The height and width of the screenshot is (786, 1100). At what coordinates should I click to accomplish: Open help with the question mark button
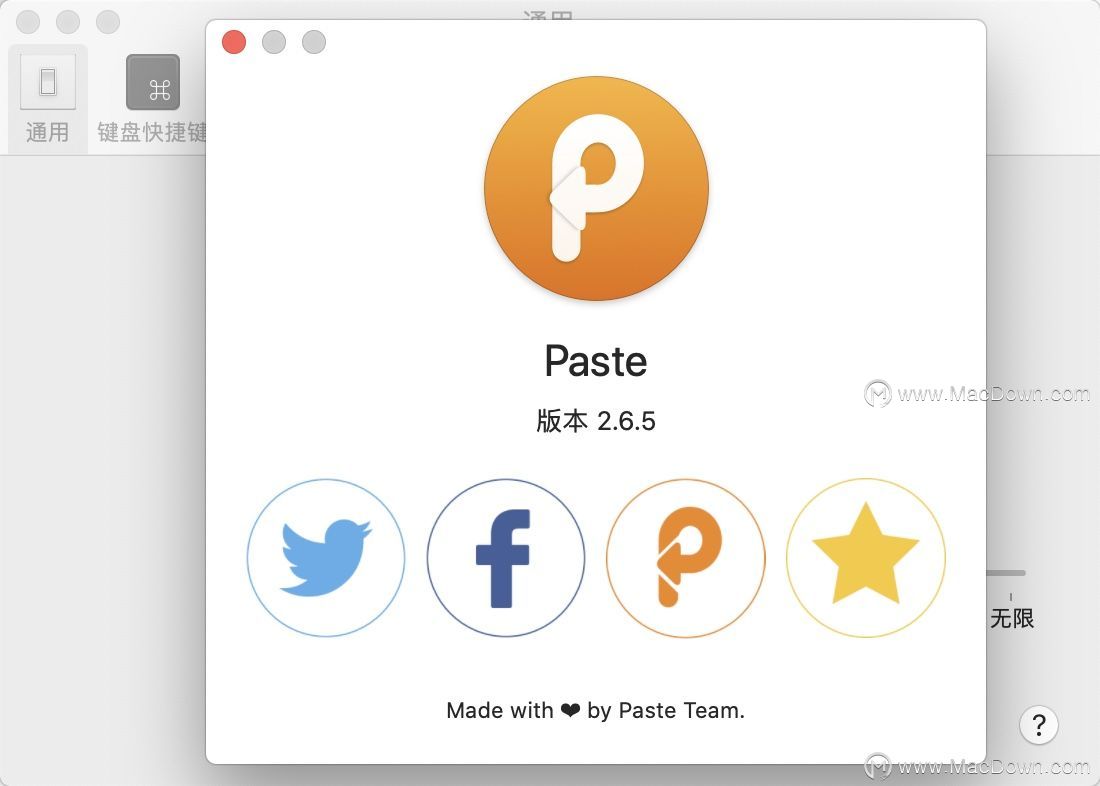[1039, 724]
